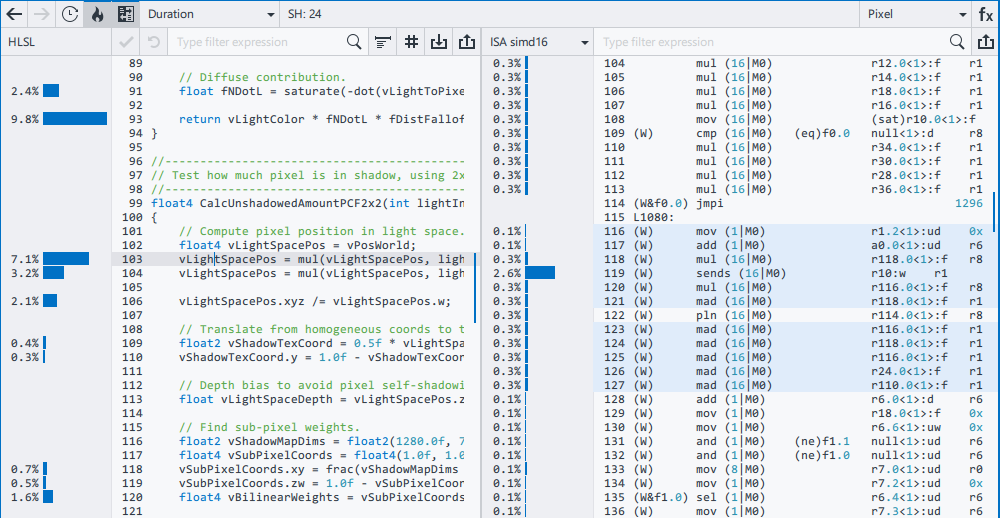The height and width of the screenshot is (518, 1000).
Task: Click the export icon in ISA panel
Action: click(x=985, y=42)
